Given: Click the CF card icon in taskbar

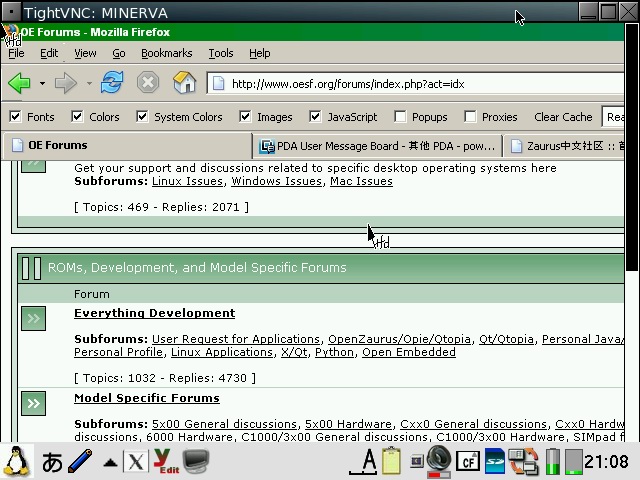Looking at the screenshot, I should [466, 461].
